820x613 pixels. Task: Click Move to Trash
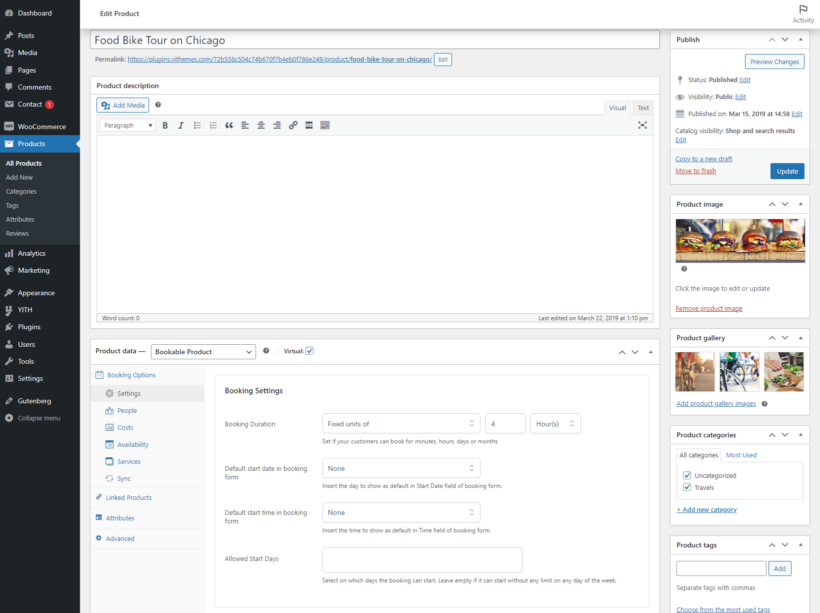click(x=696, y=171)
